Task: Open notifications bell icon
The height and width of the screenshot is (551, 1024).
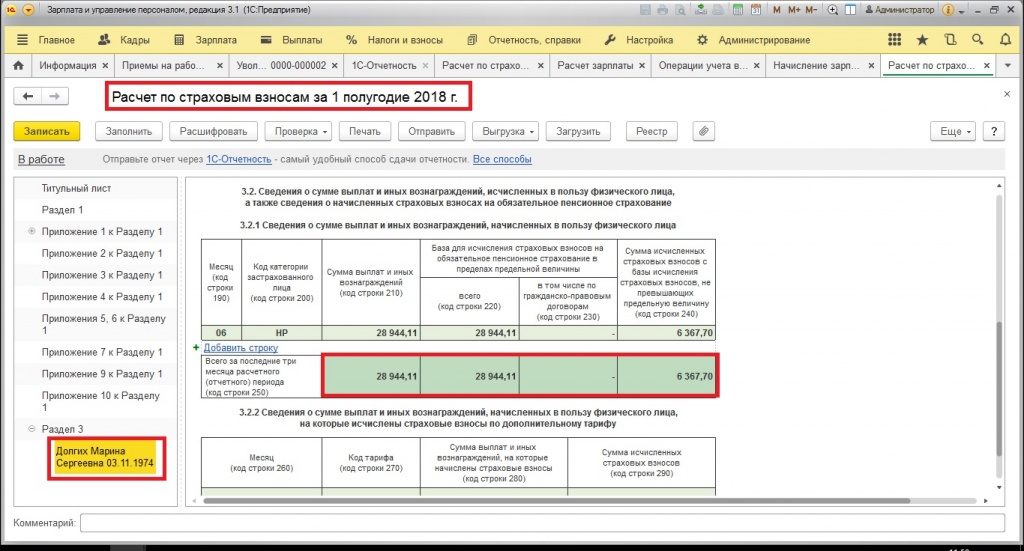Action: point(1006,40)
